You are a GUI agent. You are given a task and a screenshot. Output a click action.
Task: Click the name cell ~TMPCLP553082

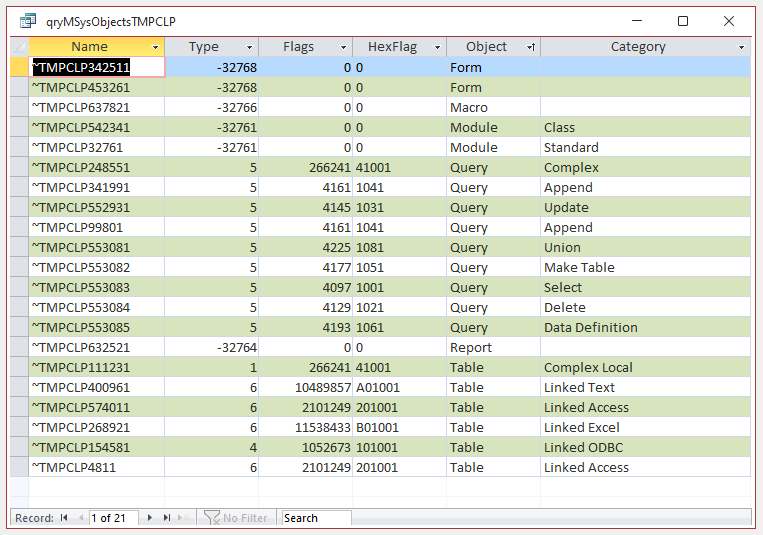[97, 267]
